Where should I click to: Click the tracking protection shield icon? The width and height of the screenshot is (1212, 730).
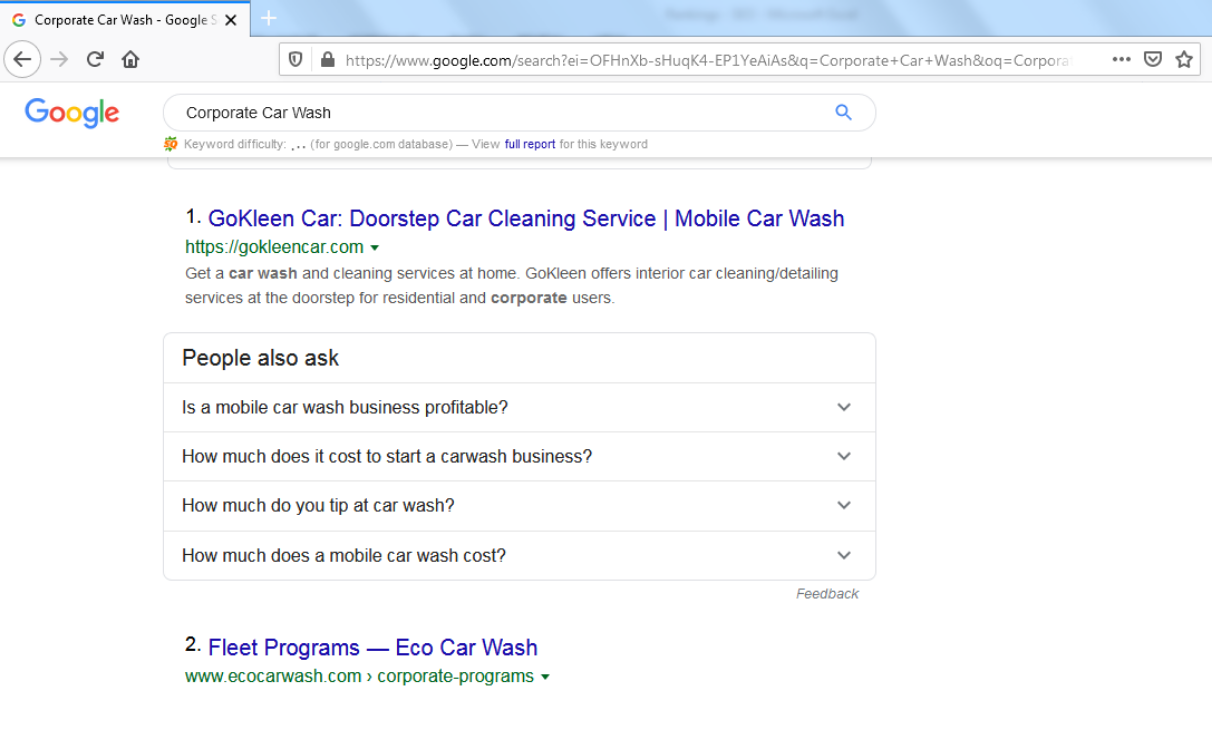click(296, 60)
